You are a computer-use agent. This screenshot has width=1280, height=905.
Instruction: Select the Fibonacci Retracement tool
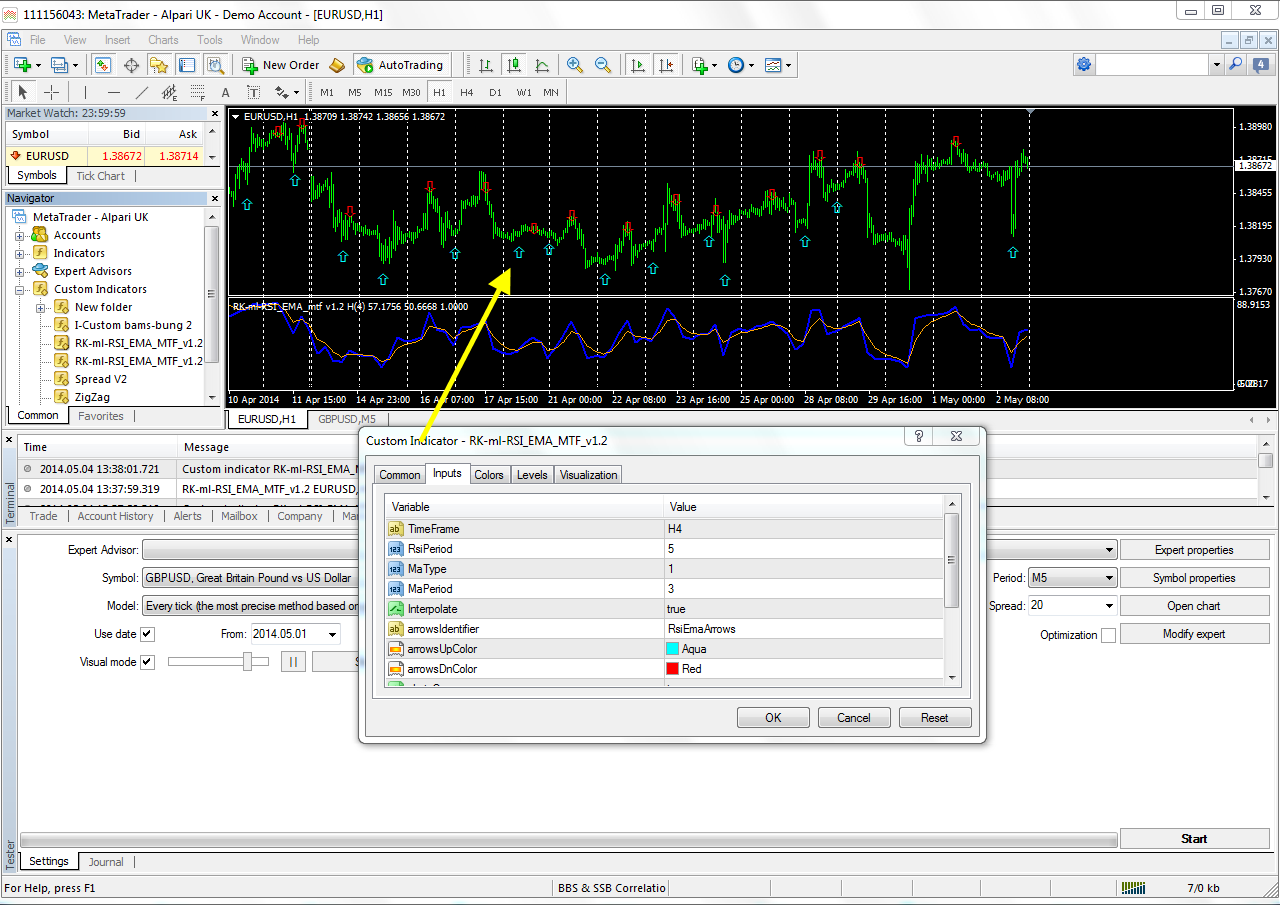point(197,92)
